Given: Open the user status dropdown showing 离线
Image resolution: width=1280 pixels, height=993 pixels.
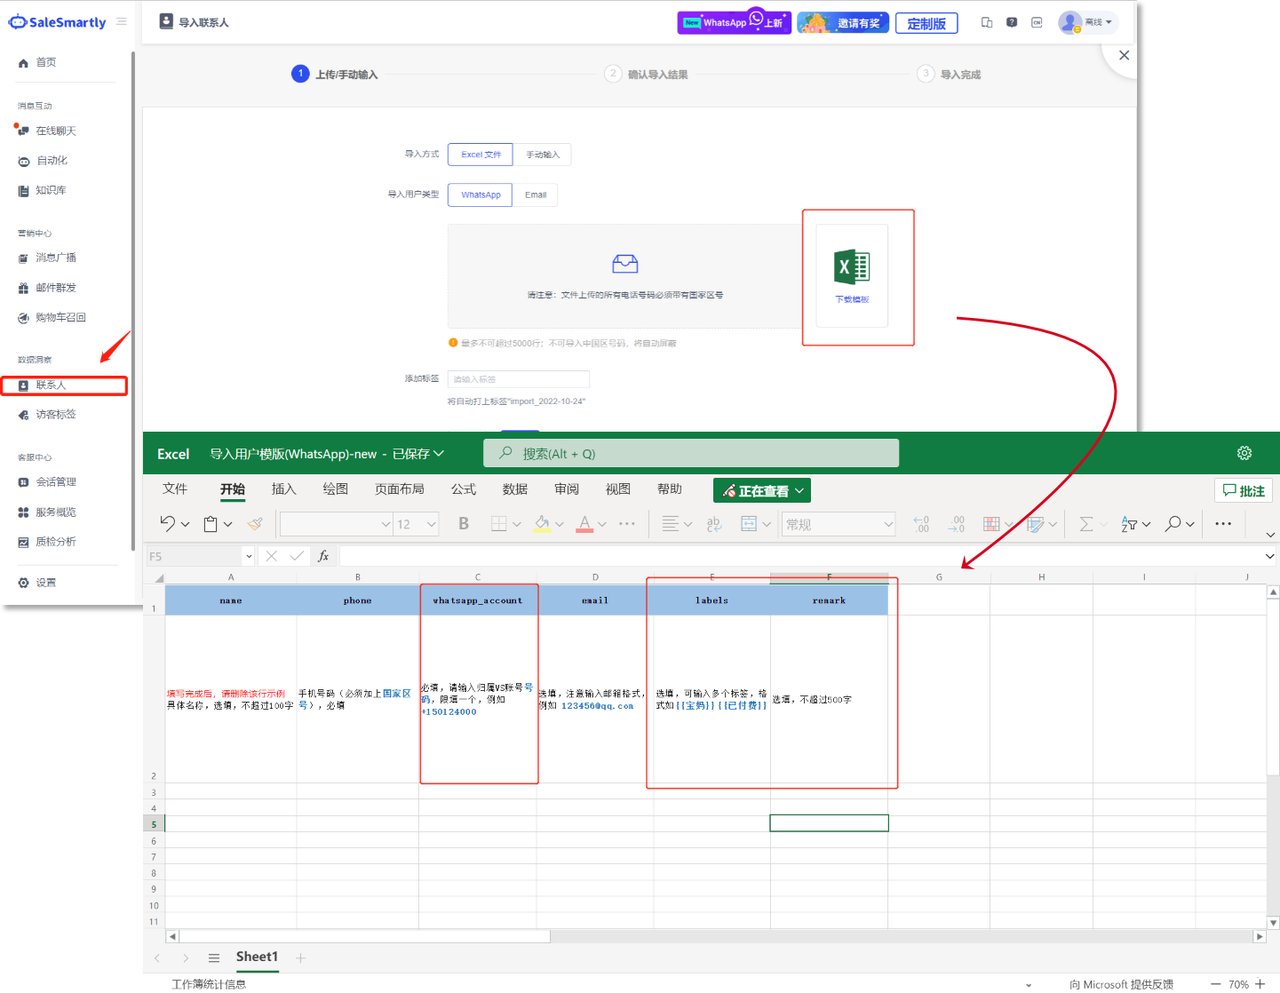Looking at the screenshot, I should tap(1087, 22).
